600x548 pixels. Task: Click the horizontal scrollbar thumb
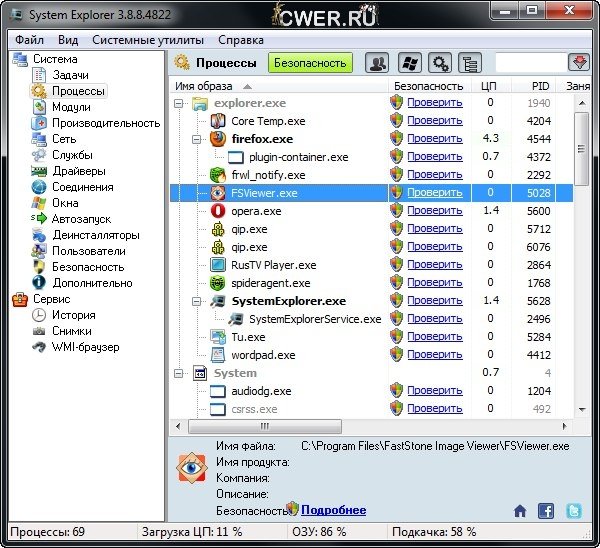[x=265, y=426]
